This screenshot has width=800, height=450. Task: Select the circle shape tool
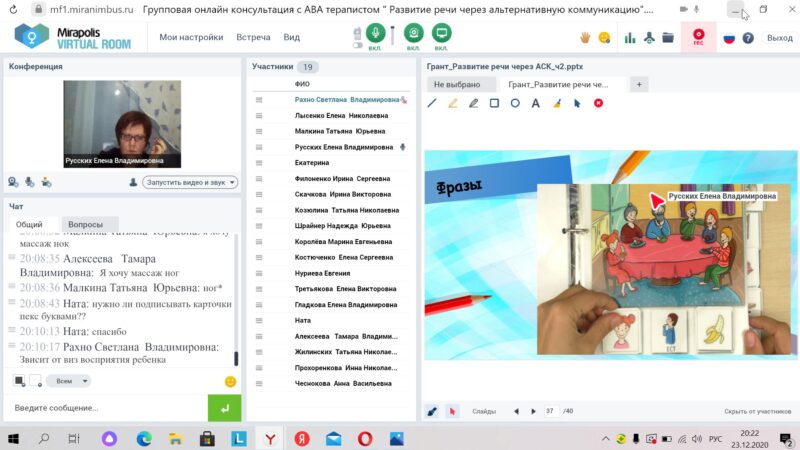pos(515,104)
